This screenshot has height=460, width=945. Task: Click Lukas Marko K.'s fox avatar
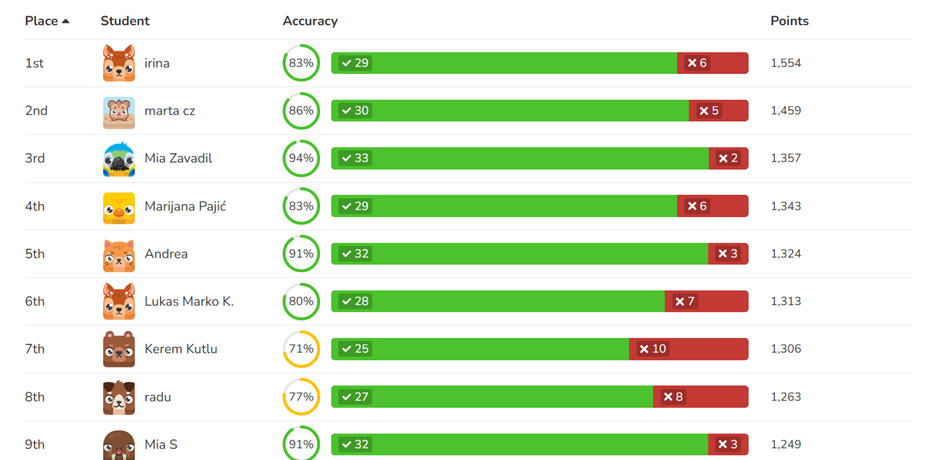119,302
